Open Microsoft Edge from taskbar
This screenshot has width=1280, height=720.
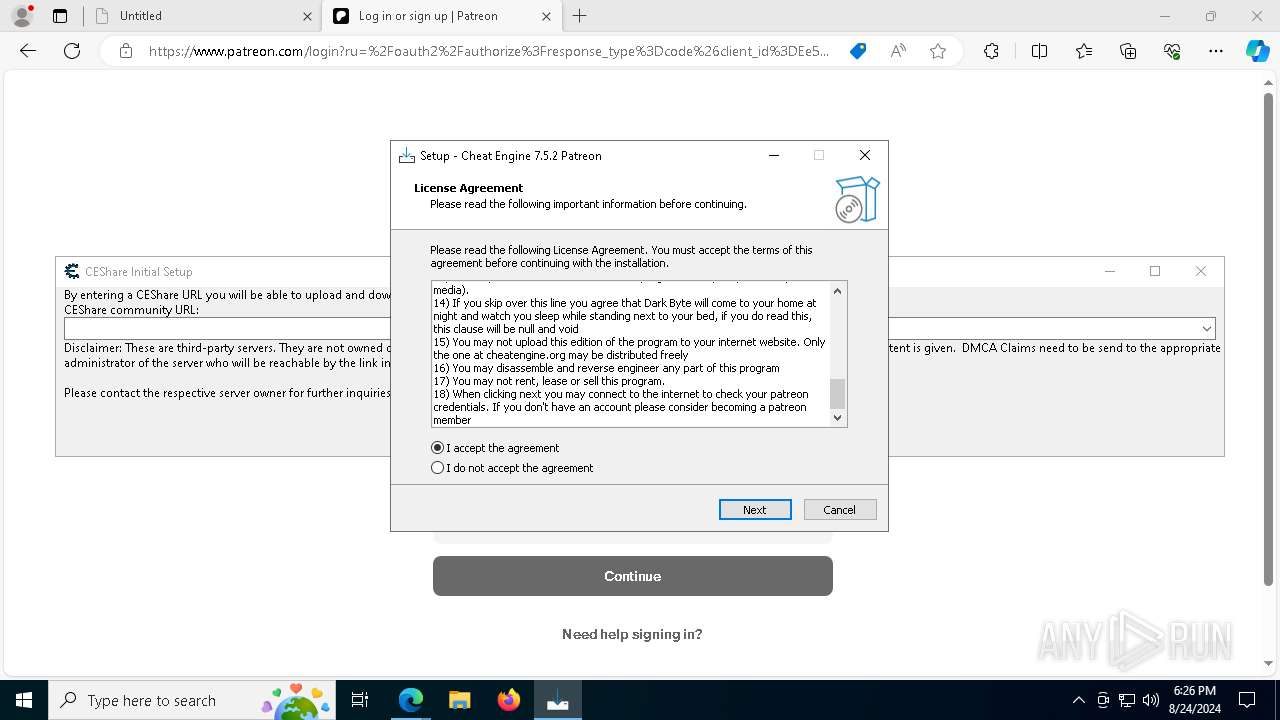click(411, 700)
